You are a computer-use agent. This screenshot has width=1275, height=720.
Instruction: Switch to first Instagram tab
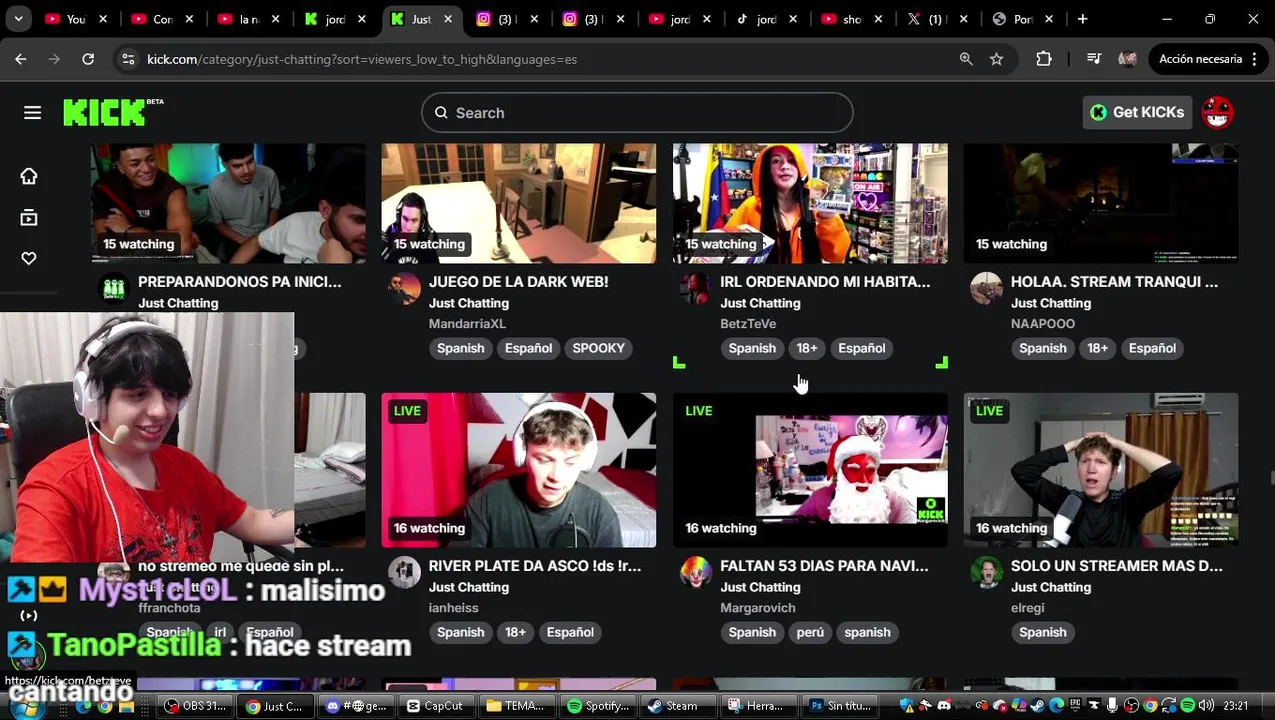click(508, 19)
